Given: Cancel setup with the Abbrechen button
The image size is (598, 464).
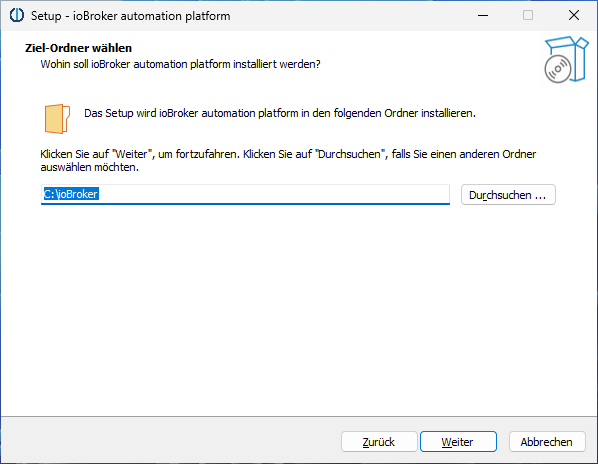Looking at the screenshot, I should click(x=547, y=442).
